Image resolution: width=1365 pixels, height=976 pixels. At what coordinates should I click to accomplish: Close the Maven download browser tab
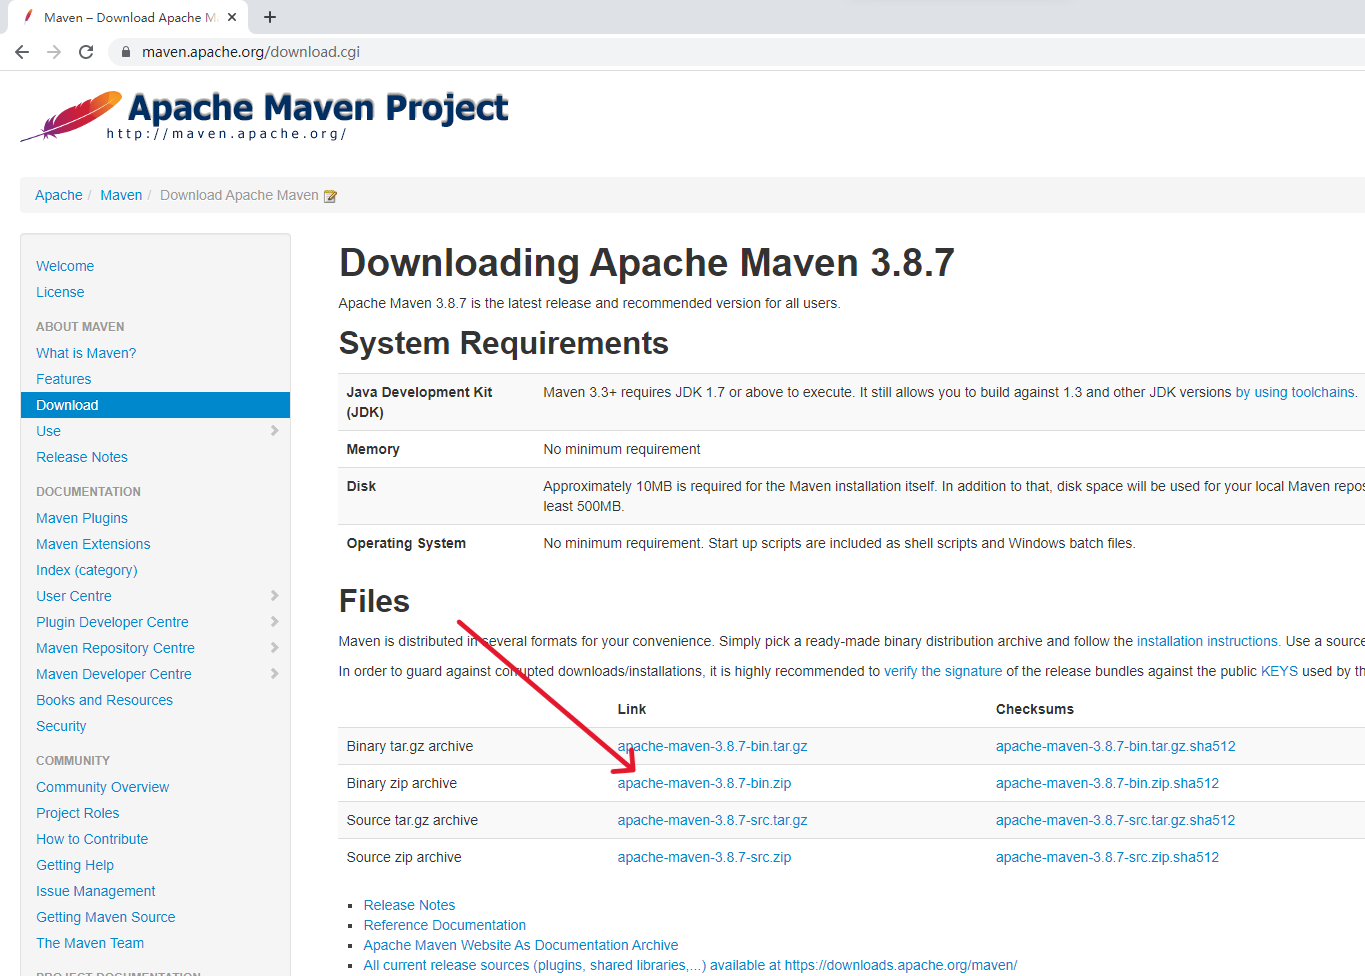point(232,17)
